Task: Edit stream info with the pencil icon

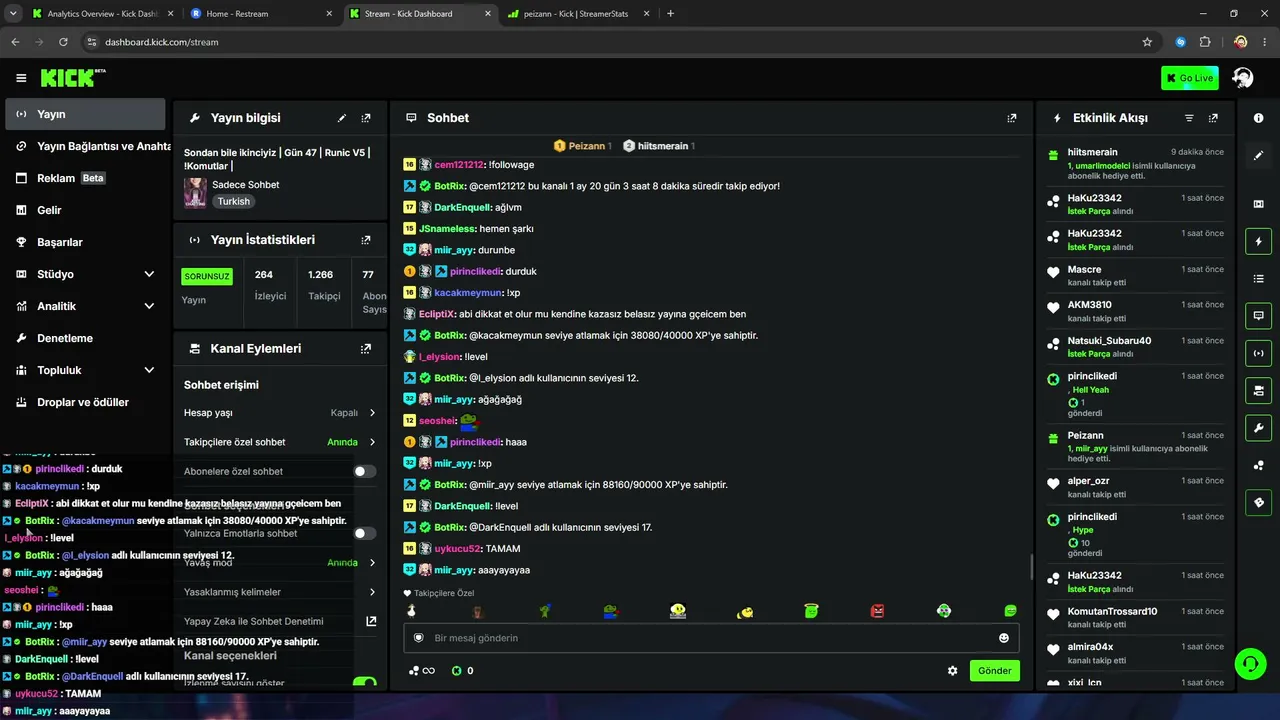Action: [x=342, y=118]
